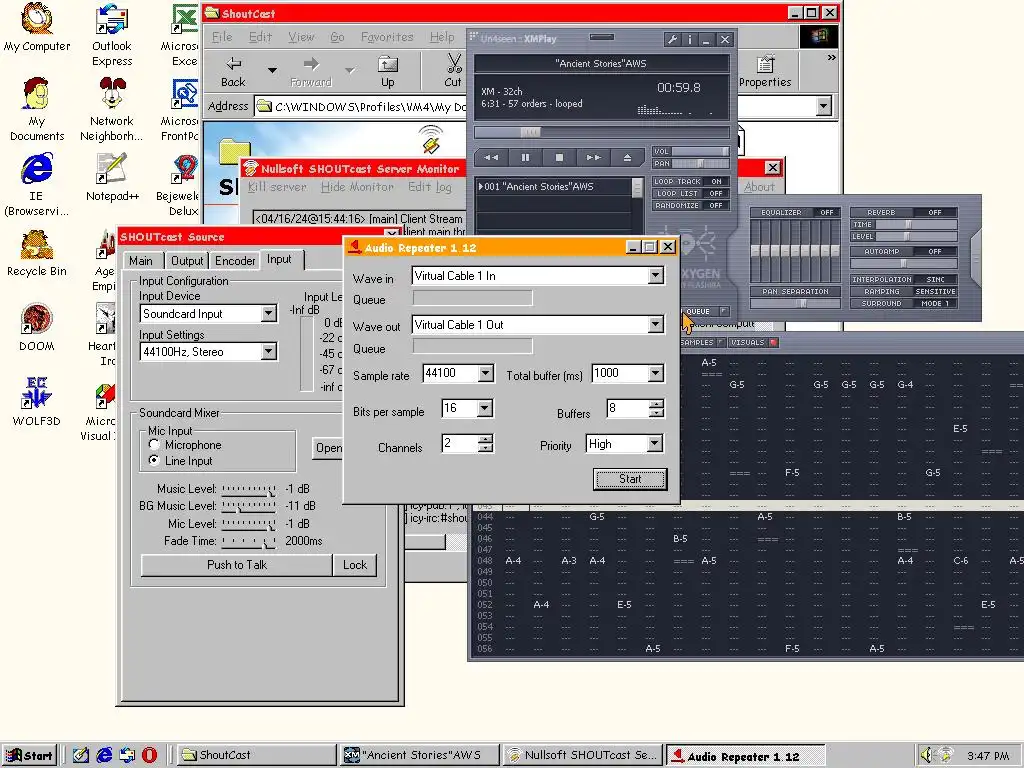Adjust Music Level slider
This screenshot has width=1024, height=768.
(248, 489)
